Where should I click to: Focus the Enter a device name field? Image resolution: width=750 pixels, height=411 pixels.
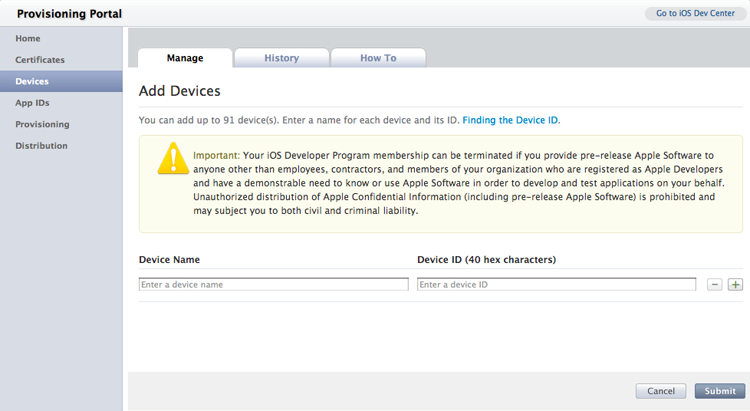274,285
